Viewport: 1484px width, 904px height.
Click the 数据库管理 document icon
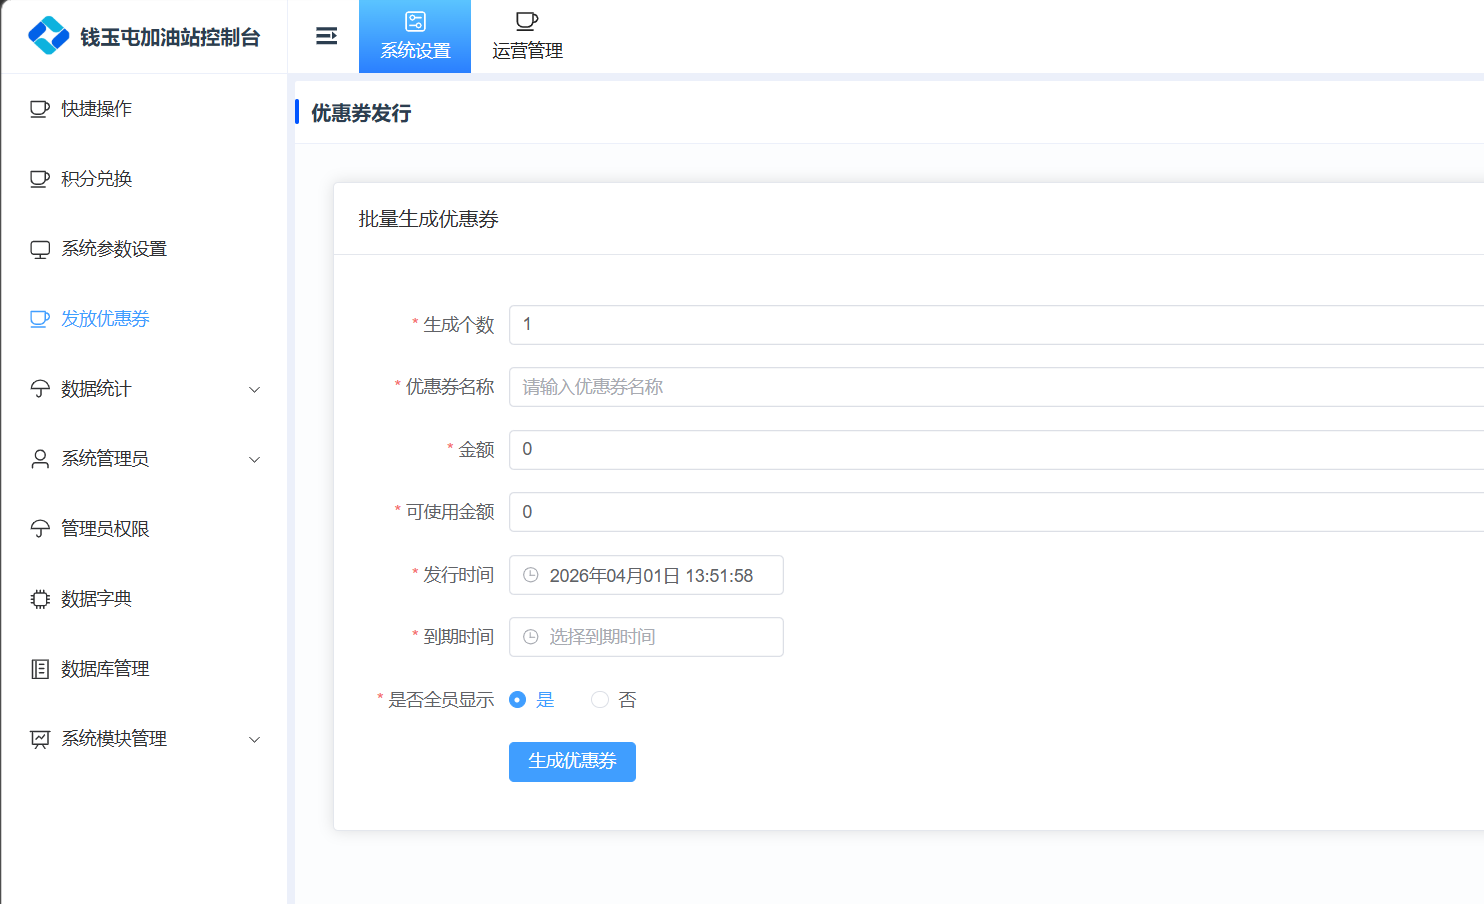40,669
